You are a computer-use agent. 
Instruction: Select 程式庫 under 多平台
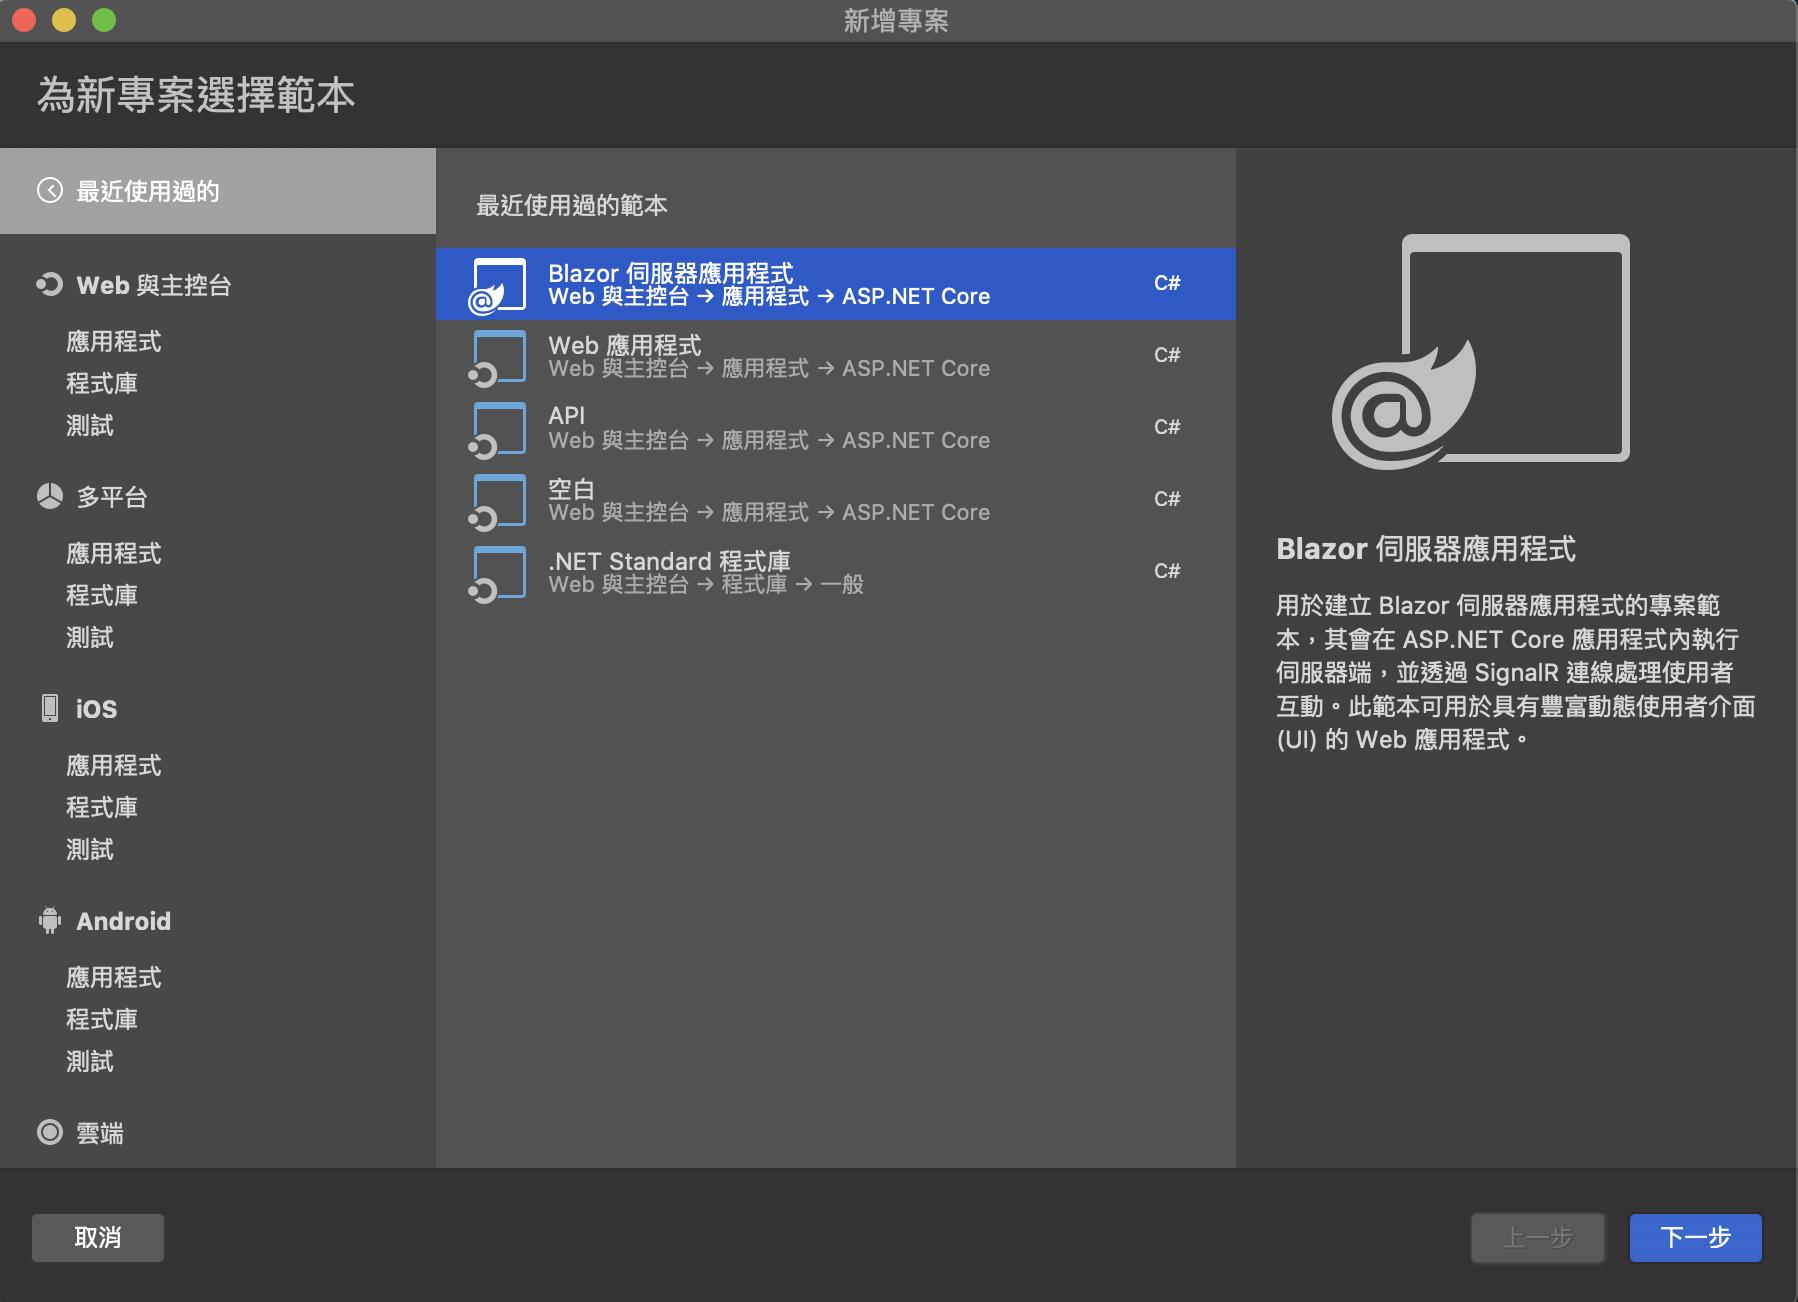point(101,596)
